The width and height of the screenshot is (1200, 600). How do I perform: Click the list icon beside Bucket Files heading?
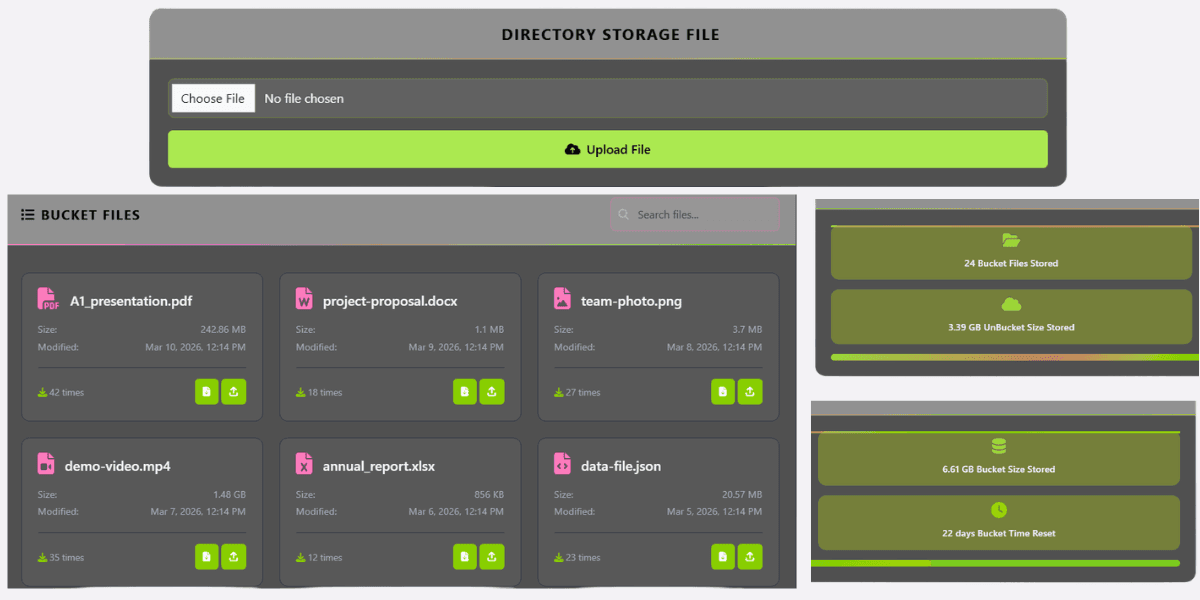28,215
